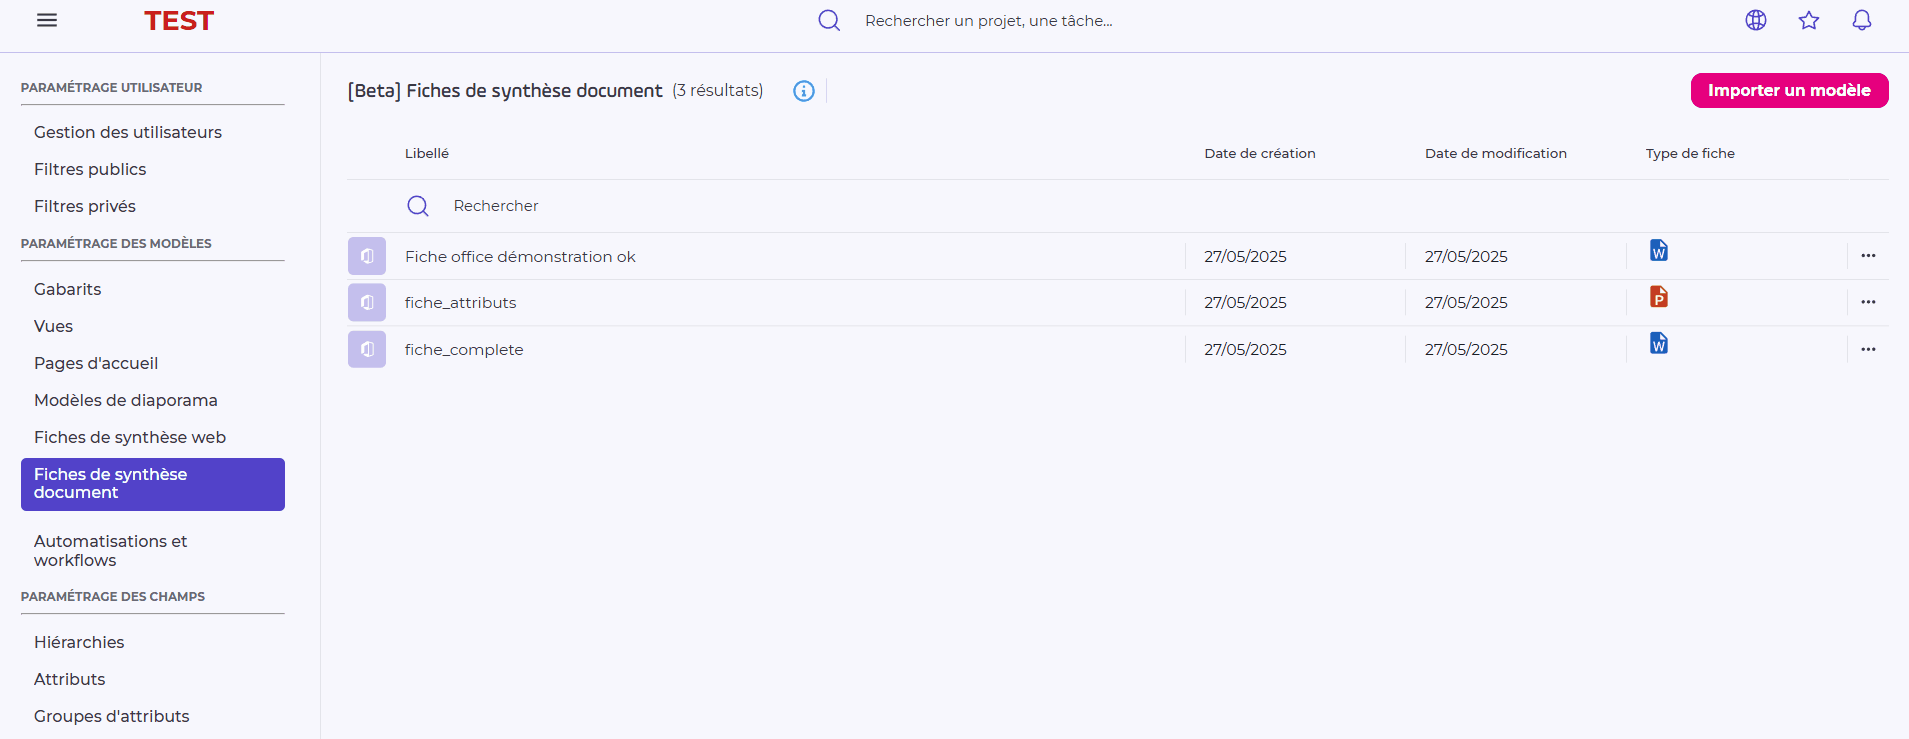
Task: Focus the global project search bar
Action: tap(988, 21)
